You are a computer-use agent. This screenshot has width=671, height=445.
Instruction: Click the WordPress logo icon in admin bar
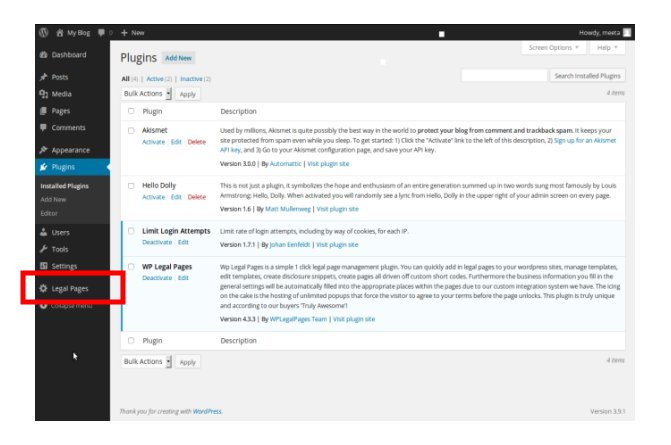(x=44, y=33)
